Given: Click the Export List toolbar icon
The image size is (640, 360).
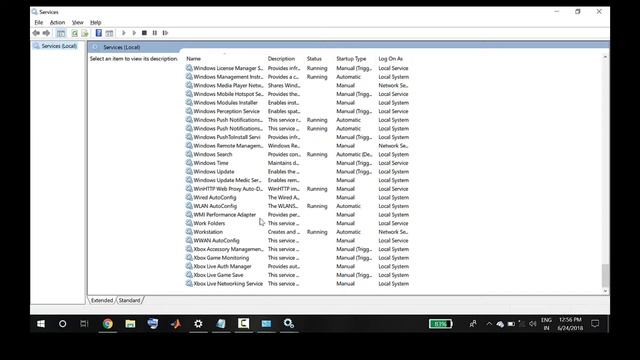Looking at the screenshot, I should pyautogui.click(x=84, y=33).
